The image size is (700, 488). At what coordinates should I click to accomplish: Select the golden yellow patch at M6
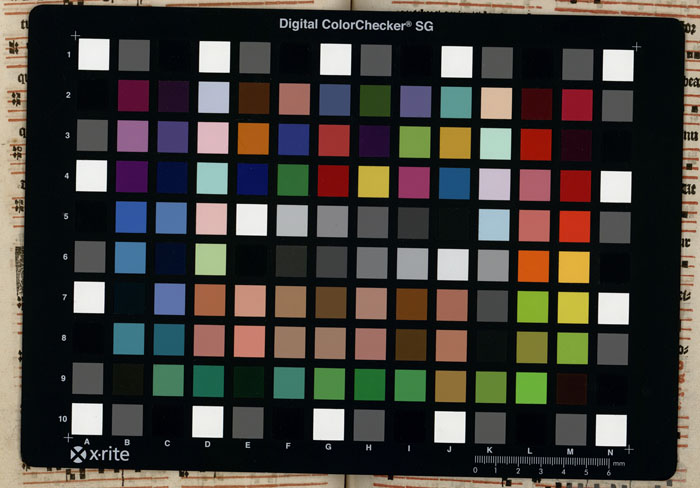[574, 267]
